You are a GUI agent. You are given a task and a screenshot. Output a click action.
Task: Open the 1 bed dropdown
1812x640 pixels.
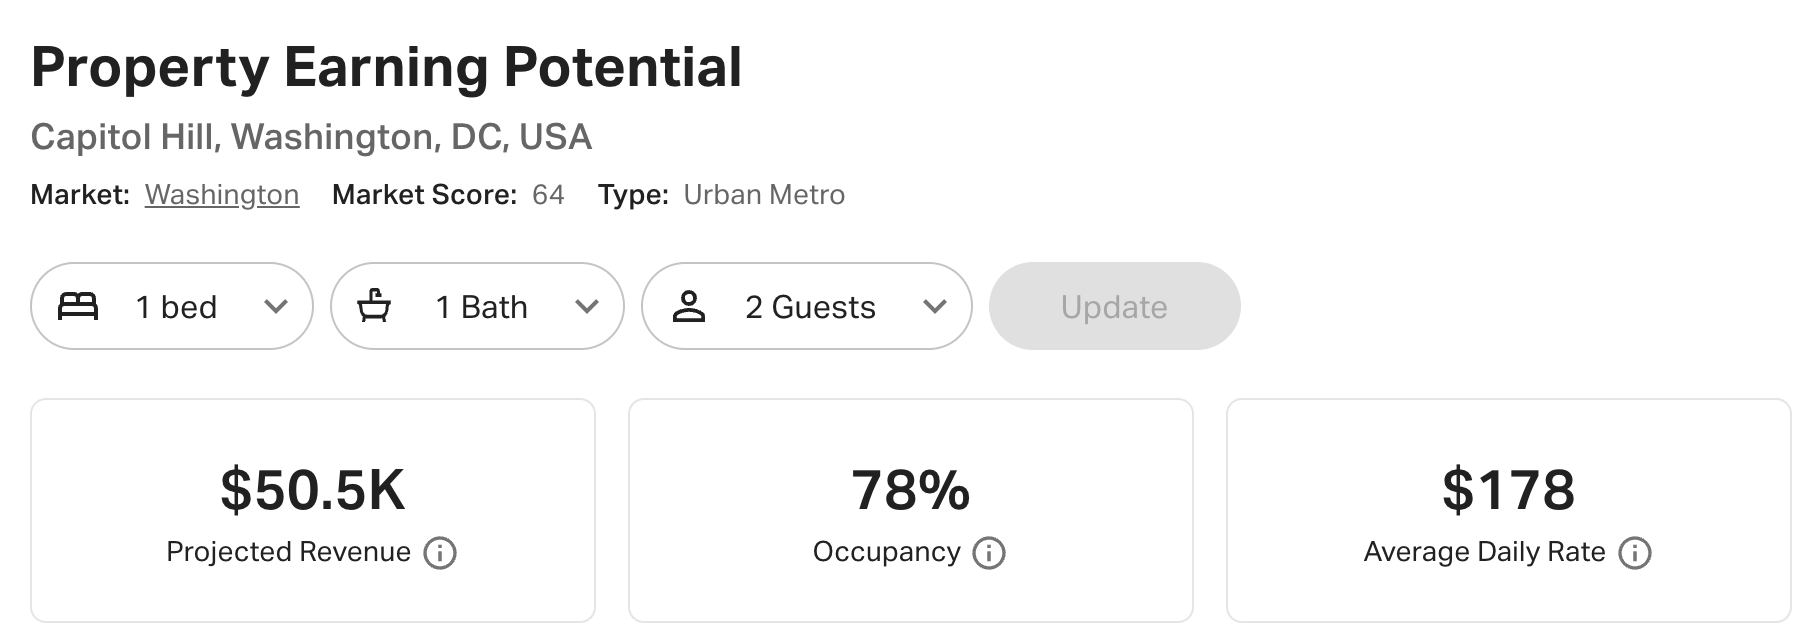point(172,306)
